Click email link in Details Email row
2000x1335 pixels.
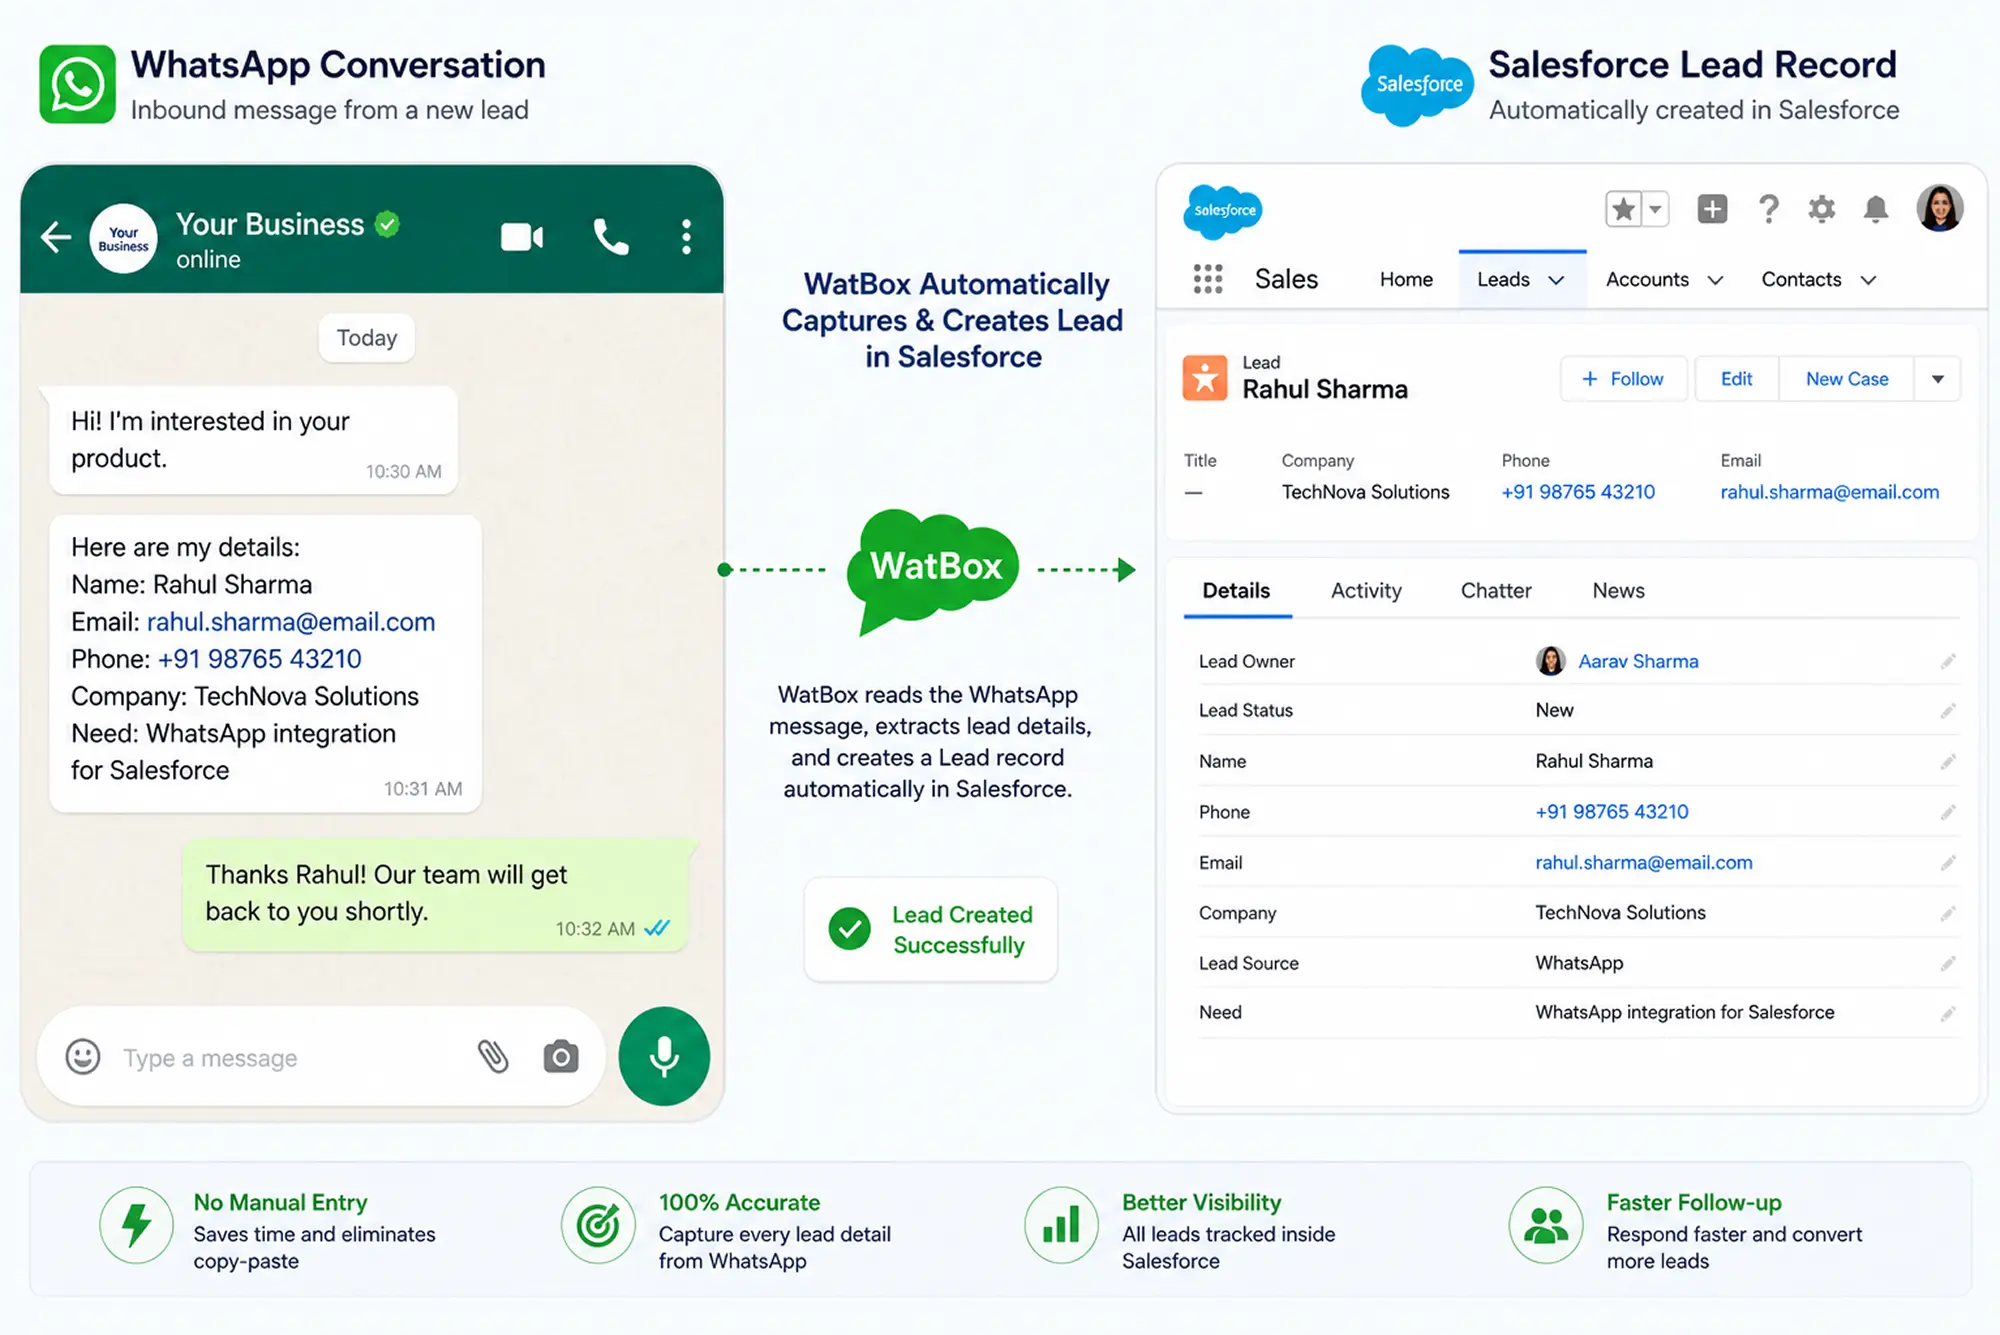(1644, 862)
